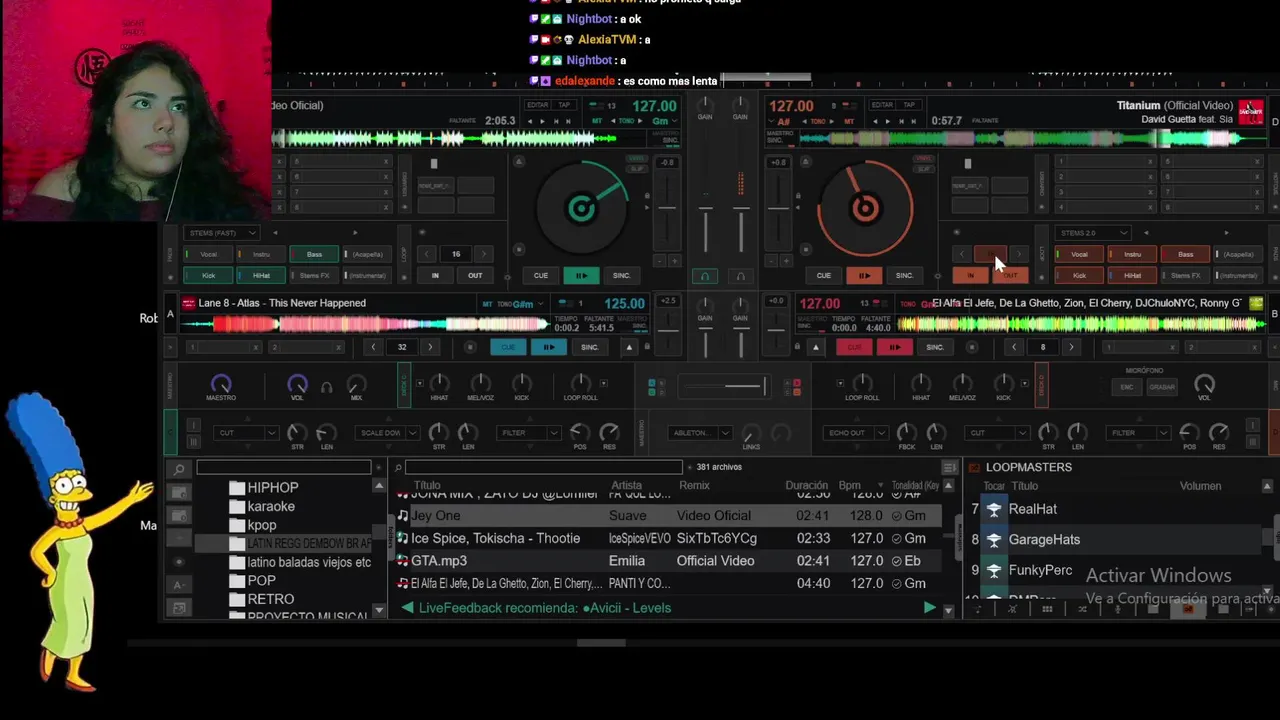The image size is (1280, 720).
Task: Click the headphone VOL knob
Action: coord(297,383)
